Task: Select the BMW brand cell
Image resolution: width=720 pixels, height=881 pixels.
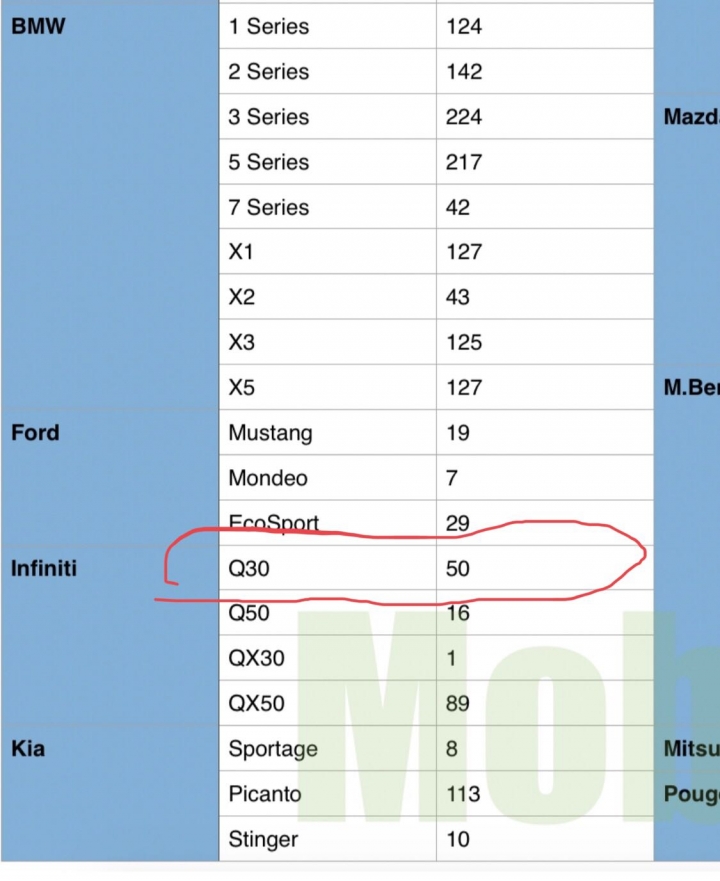Action: point(38,26)
